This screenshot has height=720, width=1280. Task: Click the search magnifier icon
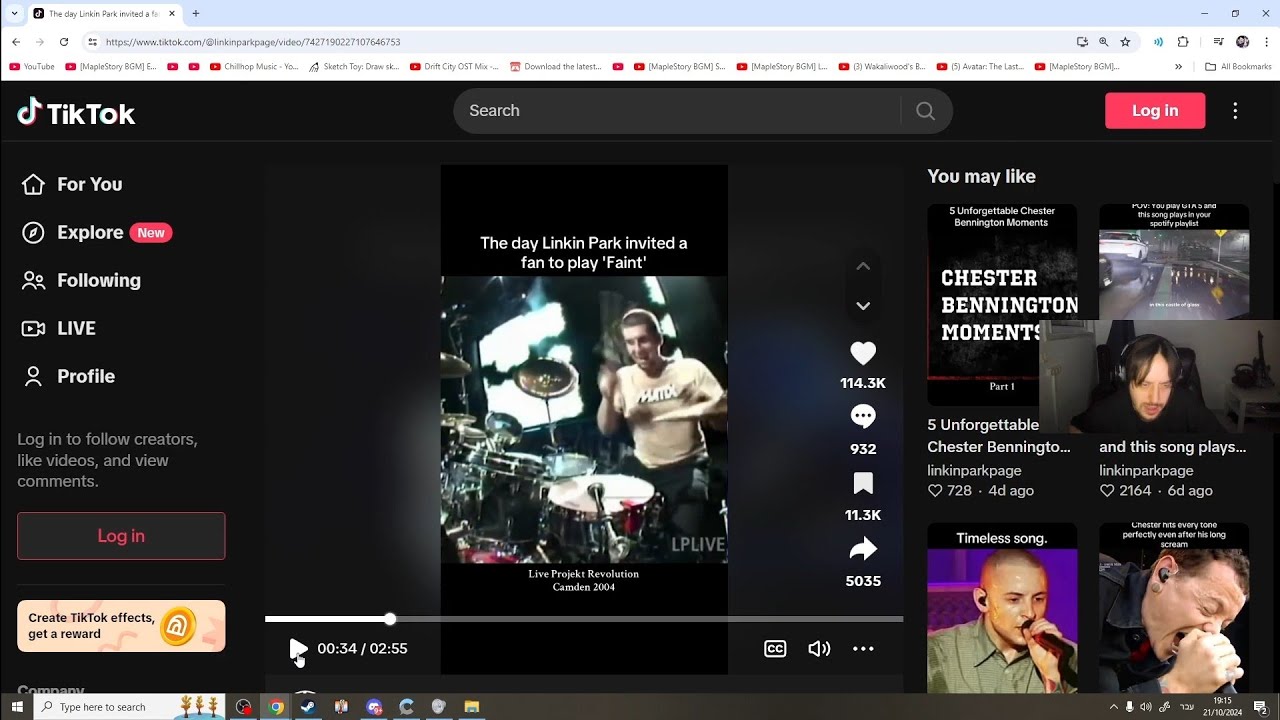[925, 111]
